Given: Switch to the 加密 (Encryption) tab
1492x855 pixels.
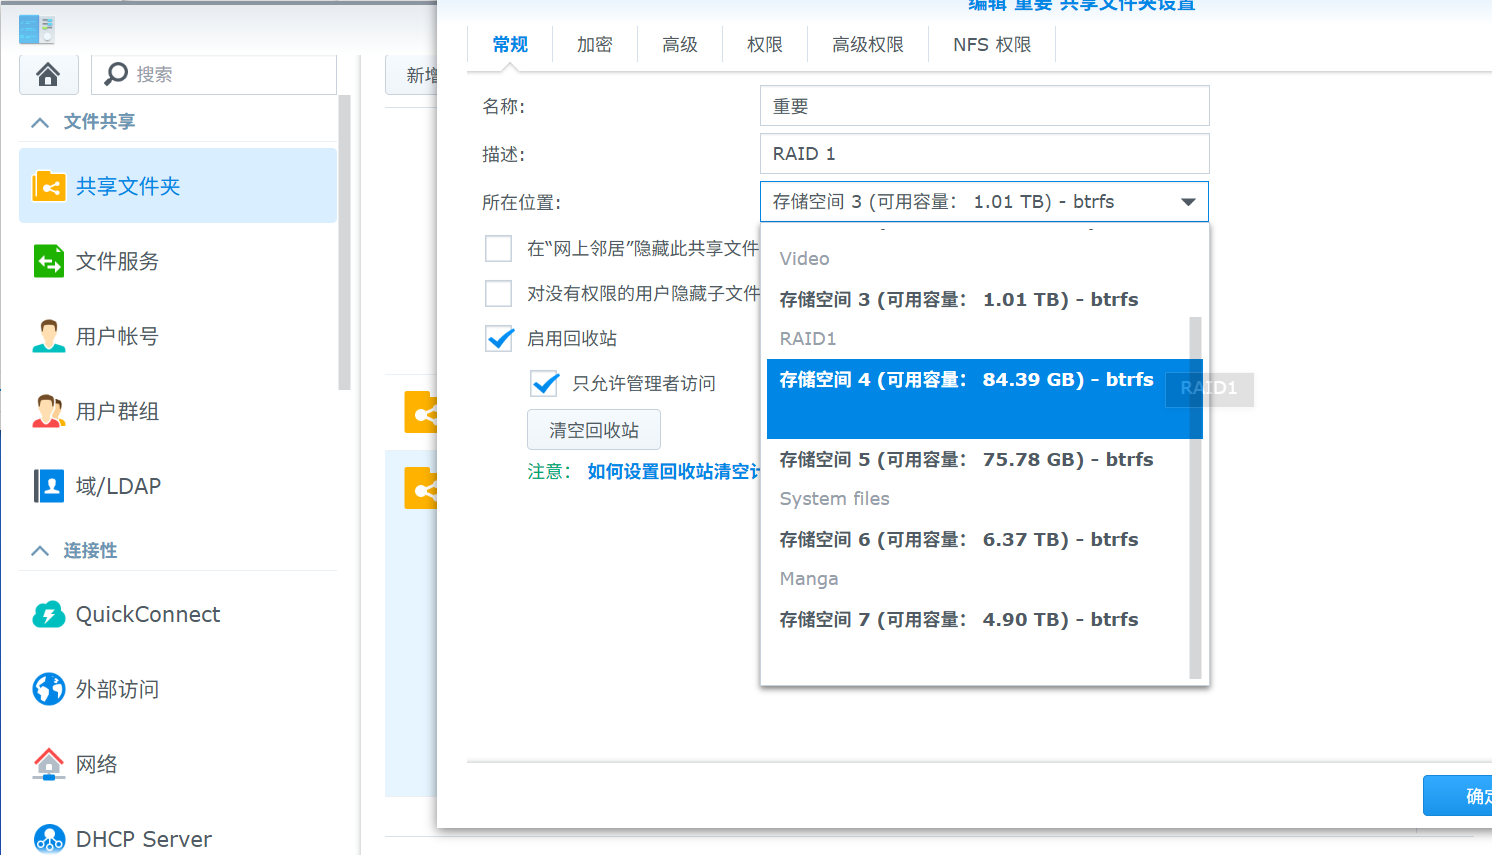Looking at the screenshot, I should tap(594, 45).
